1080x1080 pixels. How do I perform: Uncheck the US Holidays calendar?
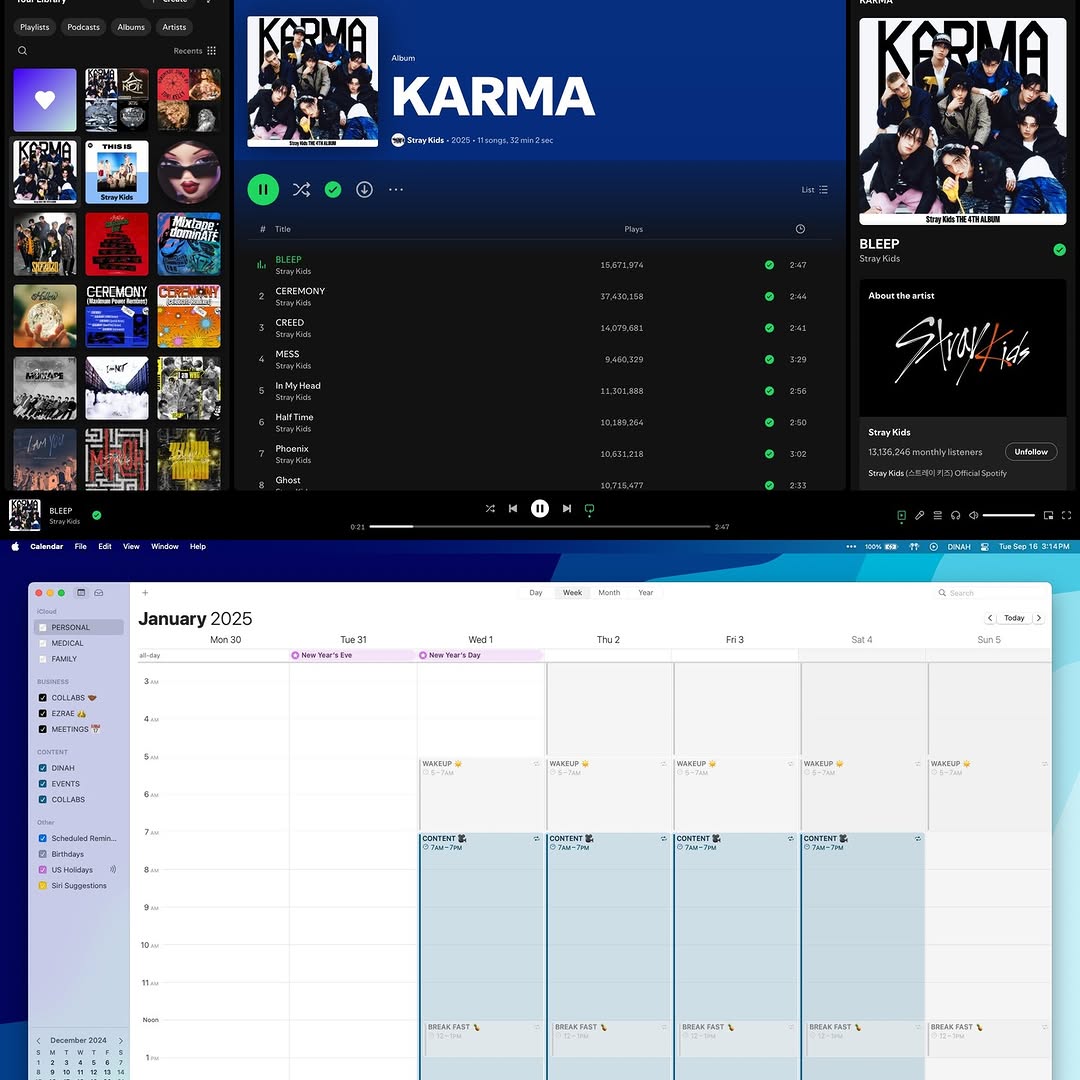(x=43, y=870)
